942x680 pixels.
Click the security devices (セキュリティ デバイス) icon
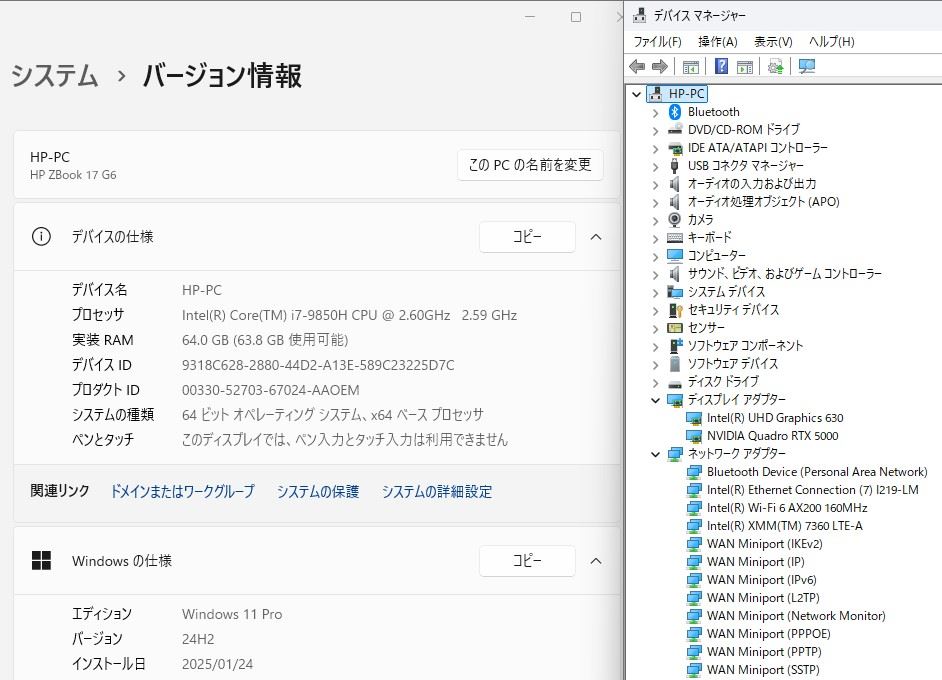pyautogui.click(x=675, y=310)
